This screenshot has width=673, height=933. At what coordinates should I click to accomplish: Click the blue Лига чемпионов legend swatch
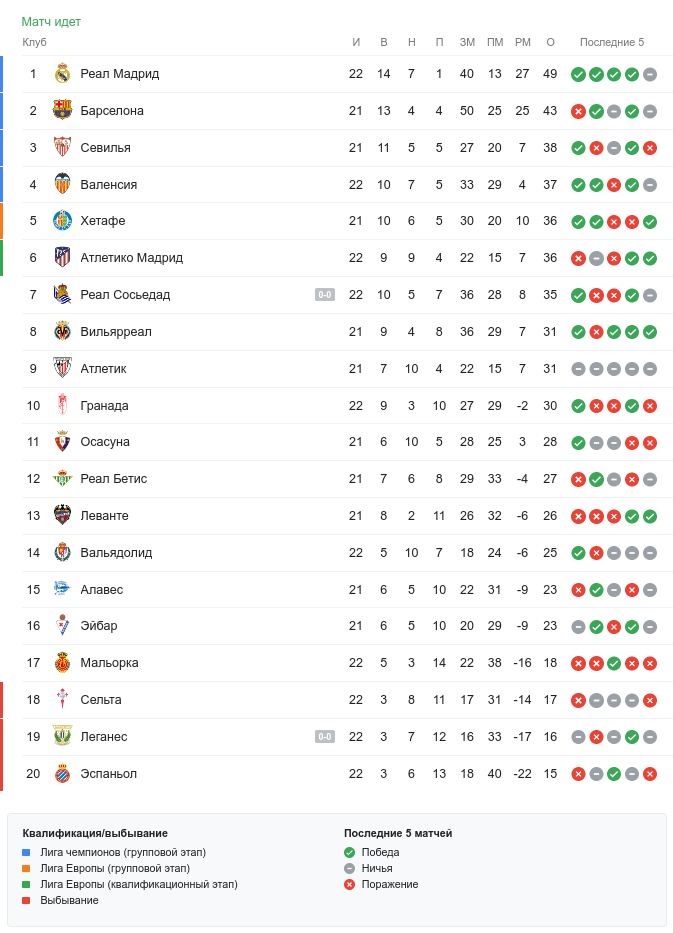[26, 852]
